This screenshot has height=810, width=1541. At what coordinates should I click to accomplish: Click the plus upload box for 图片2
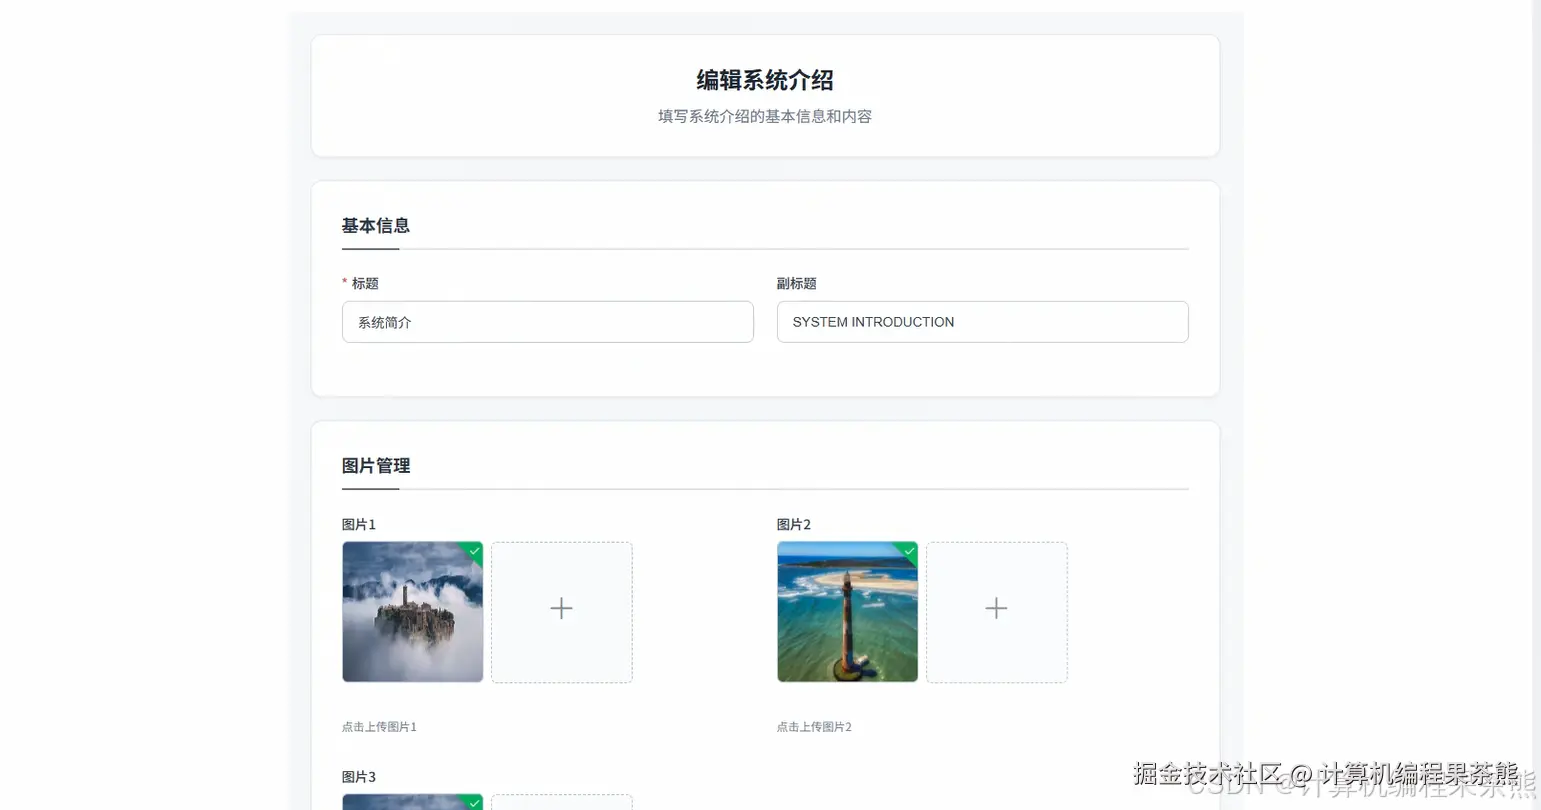[x=996, y=612]
